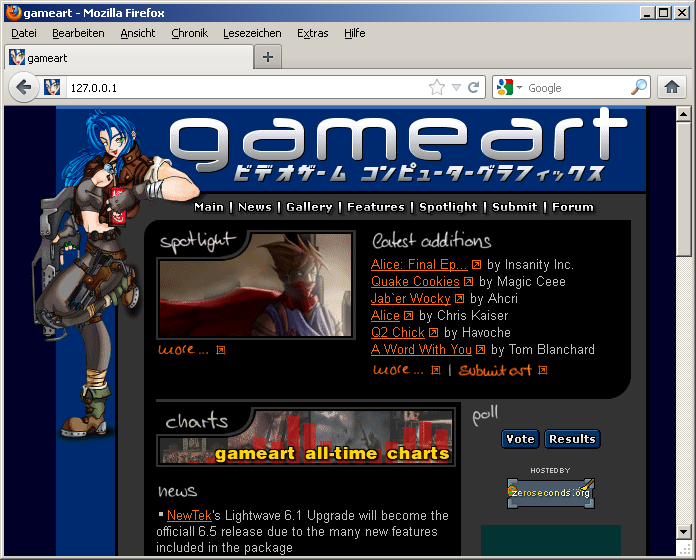Screen dimensions: 696x560
Task: Click popup icon next to Quake Cookies
Action: tap(468, 282)
